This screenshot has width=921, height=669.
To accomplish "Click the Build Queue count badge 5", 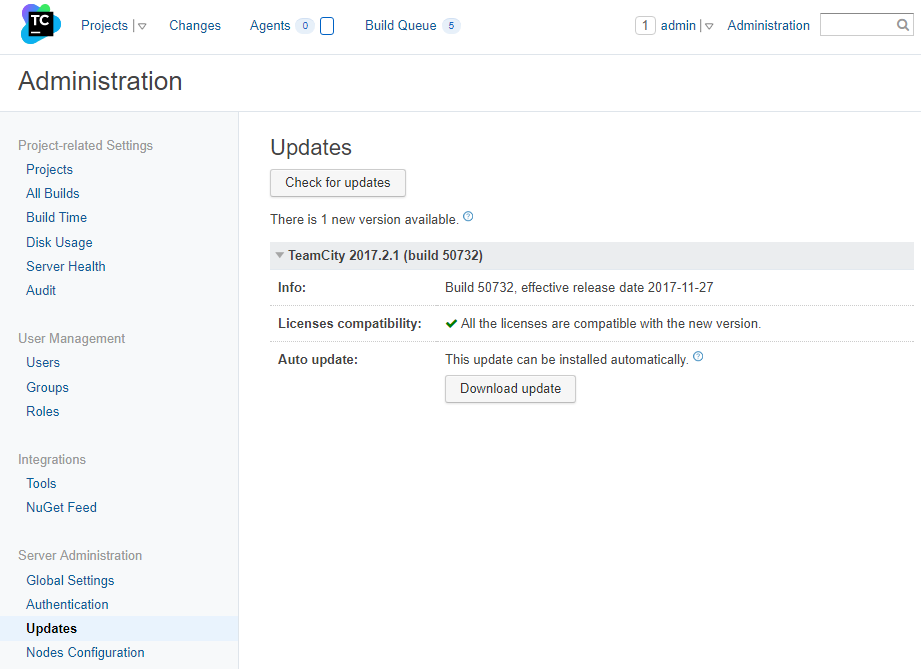I will click(x=451, y=26).
